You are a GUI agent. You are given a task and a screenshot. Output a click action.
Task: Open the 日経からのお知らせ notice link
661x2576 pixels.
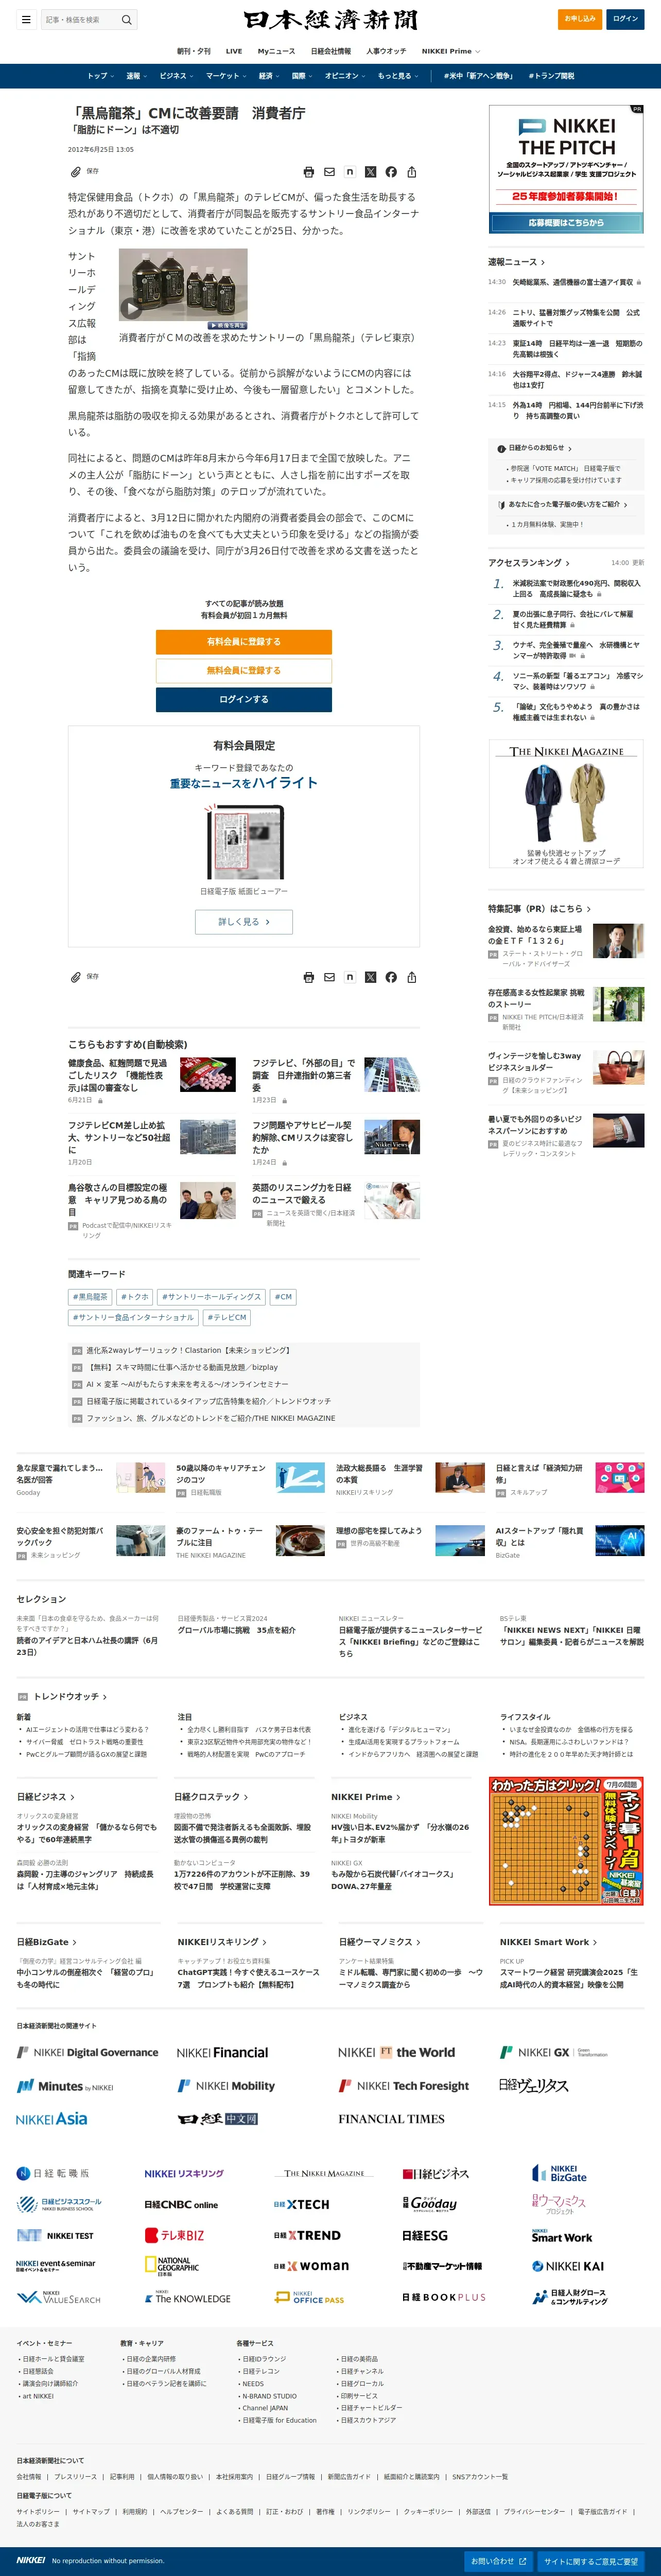535,448
